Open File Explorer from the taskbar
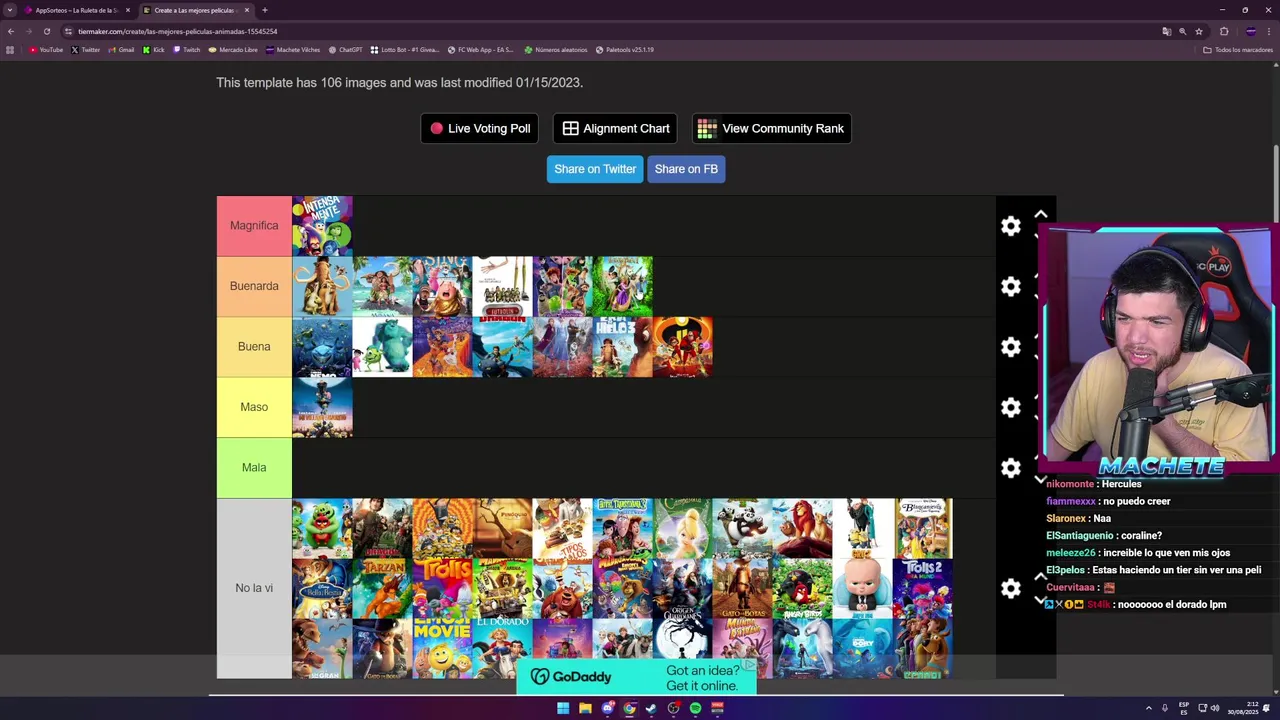The image size is (1280, 720). 585,708
